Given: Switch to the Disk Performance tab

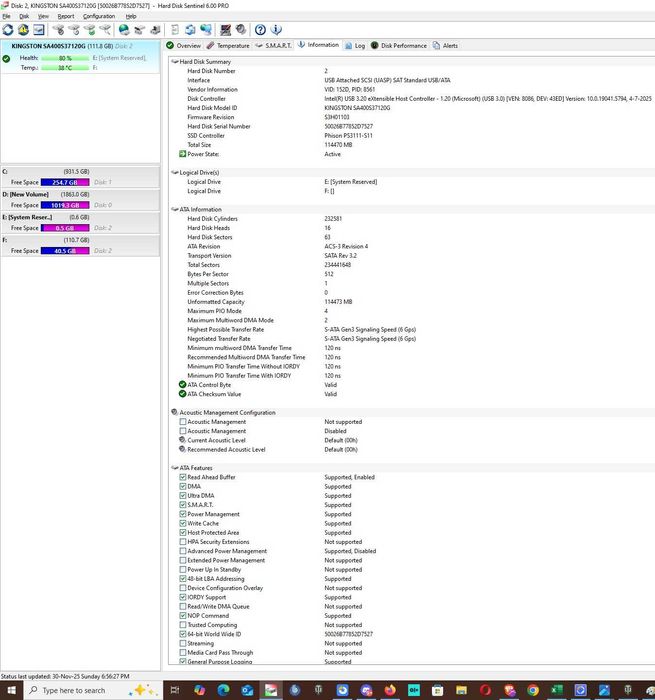Looking at the screenshot, I should [x=399, y=46].
